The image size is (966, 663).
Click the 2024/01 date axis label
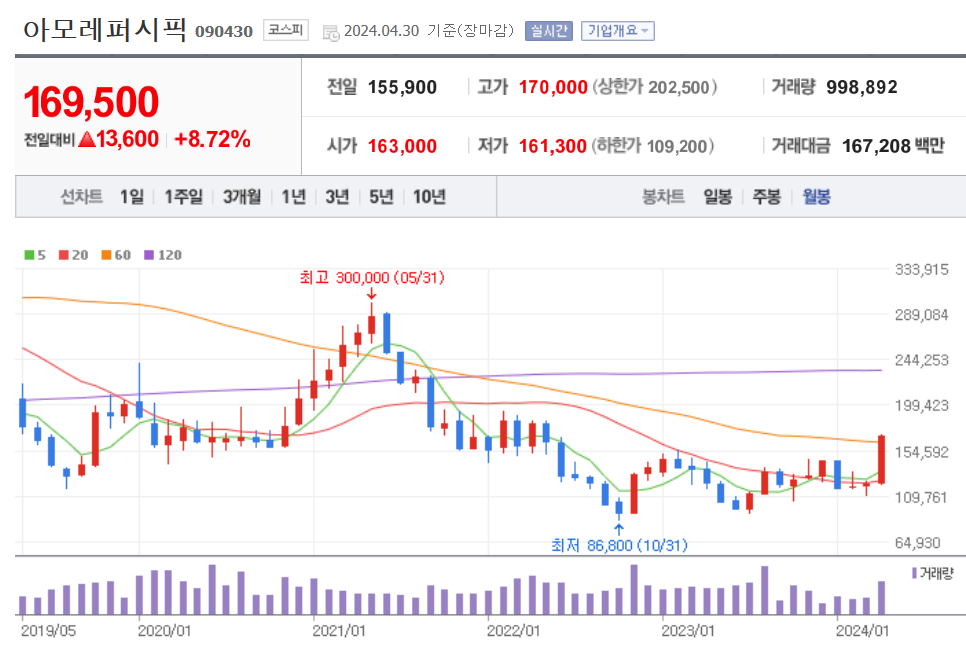pos(862,631)
